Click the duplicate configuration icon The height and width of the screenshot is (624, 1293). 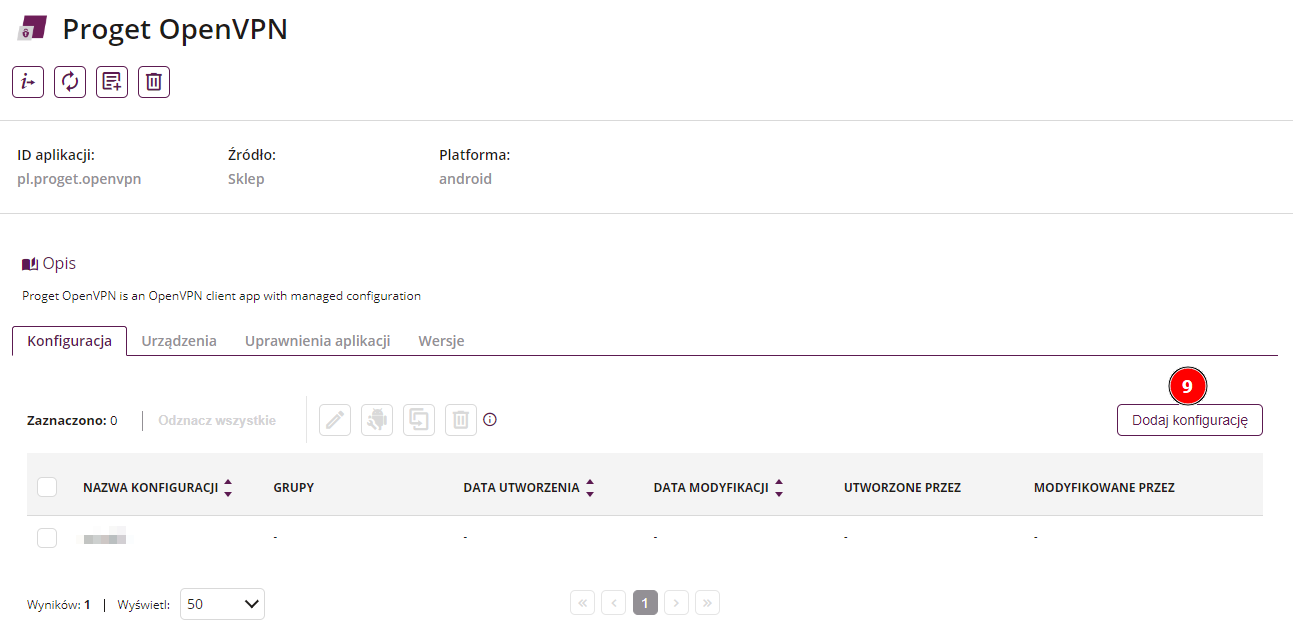419,420
